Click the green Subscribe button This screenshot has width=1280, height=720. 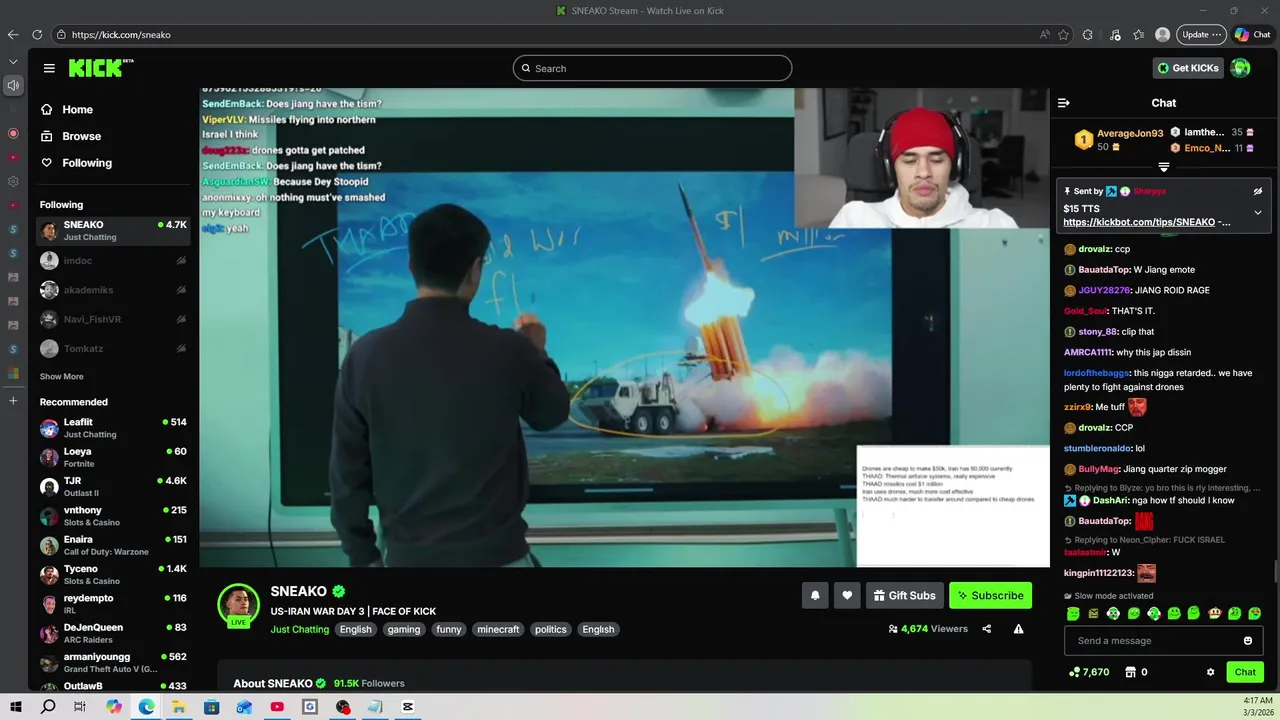pos(990,595)
